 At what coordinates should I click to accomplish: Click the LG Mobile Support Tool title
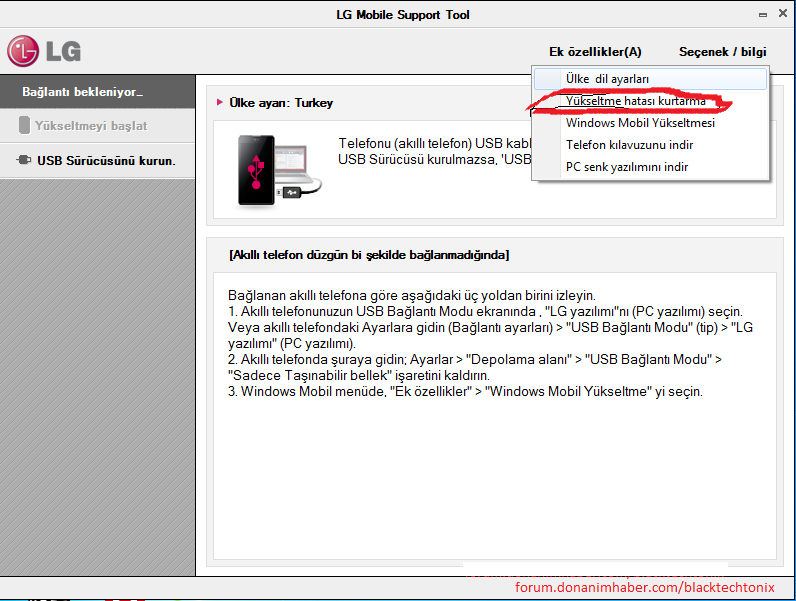point(403,15)
